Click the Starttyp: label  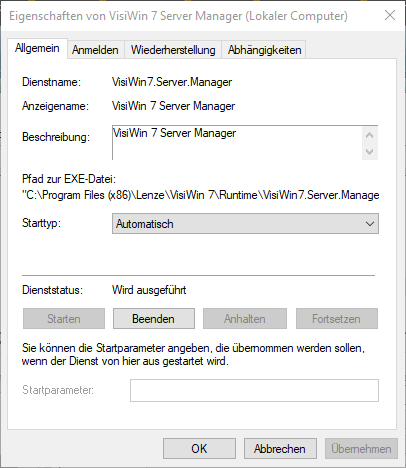pyautogui.click(x=41, y=223)
